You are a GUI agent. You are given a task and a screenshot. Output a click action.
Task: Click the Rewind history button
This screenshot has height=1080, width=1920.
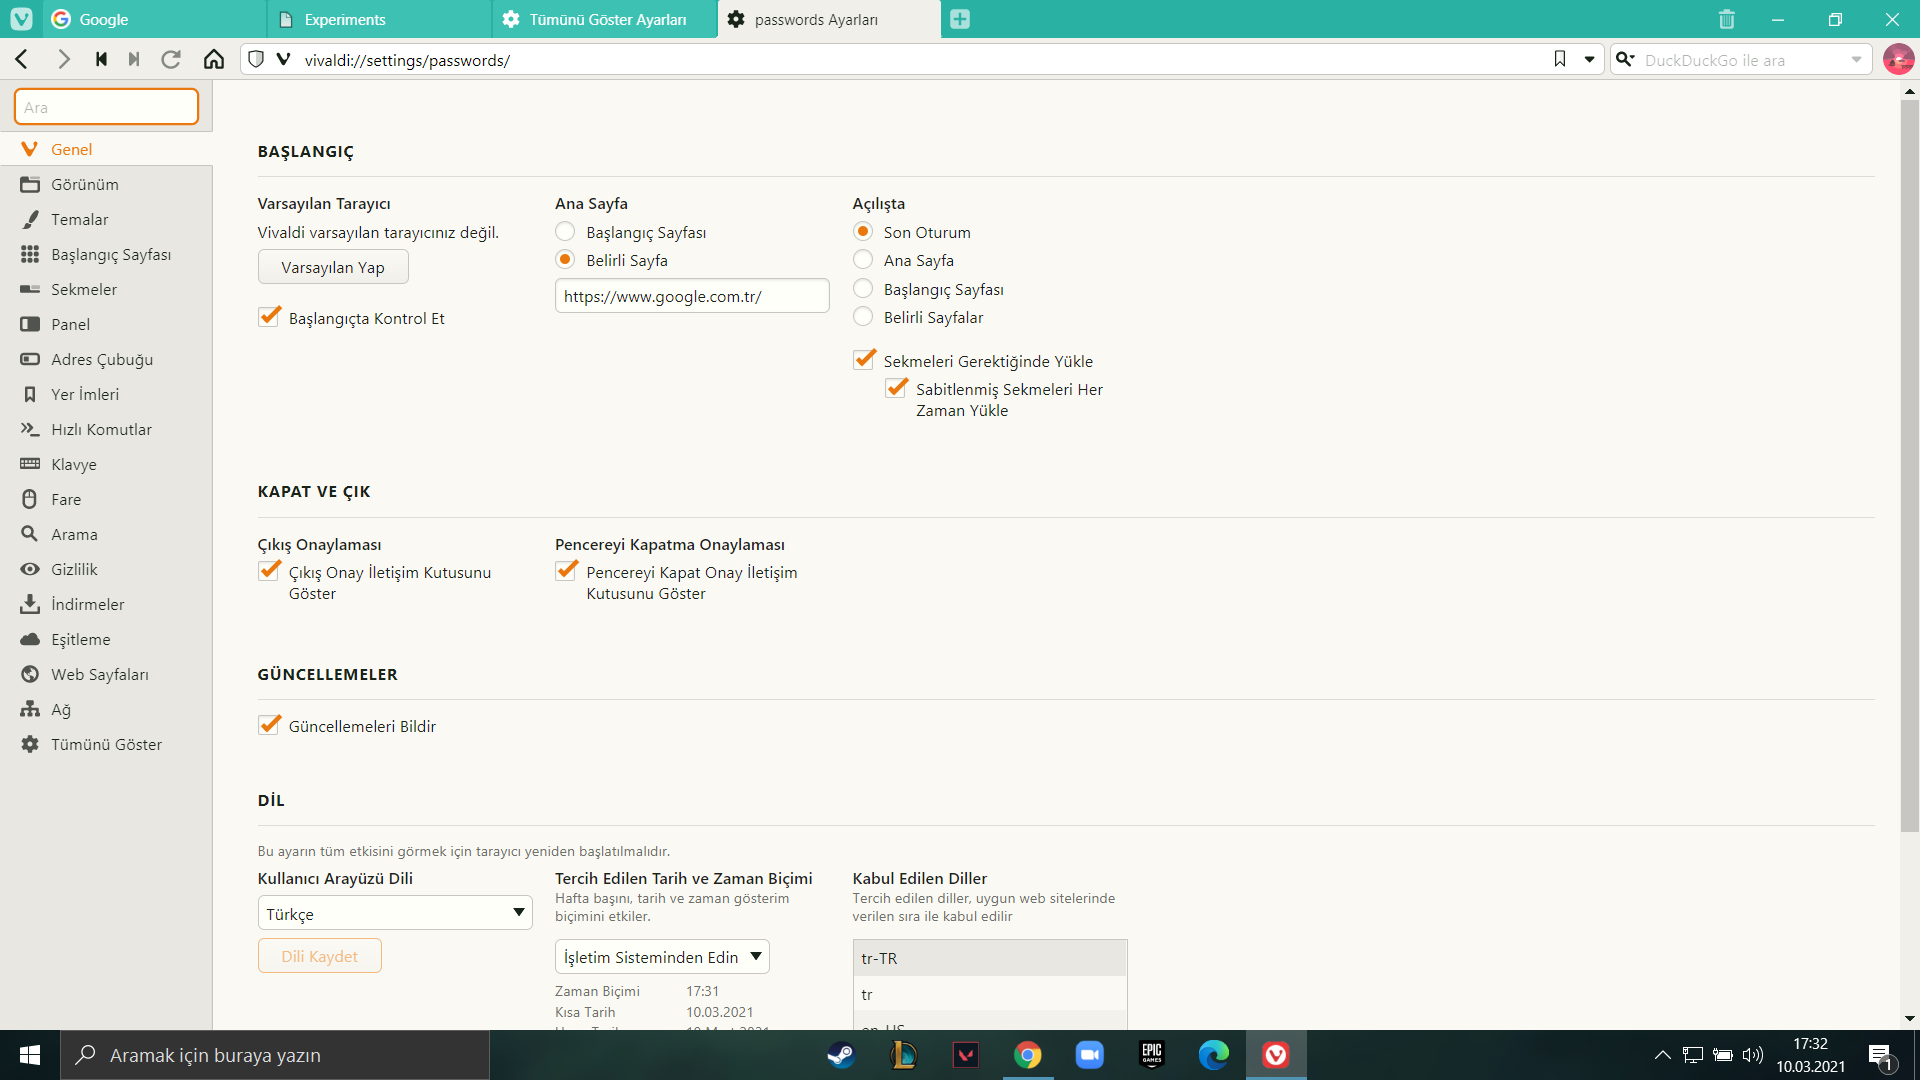point(101,60)
